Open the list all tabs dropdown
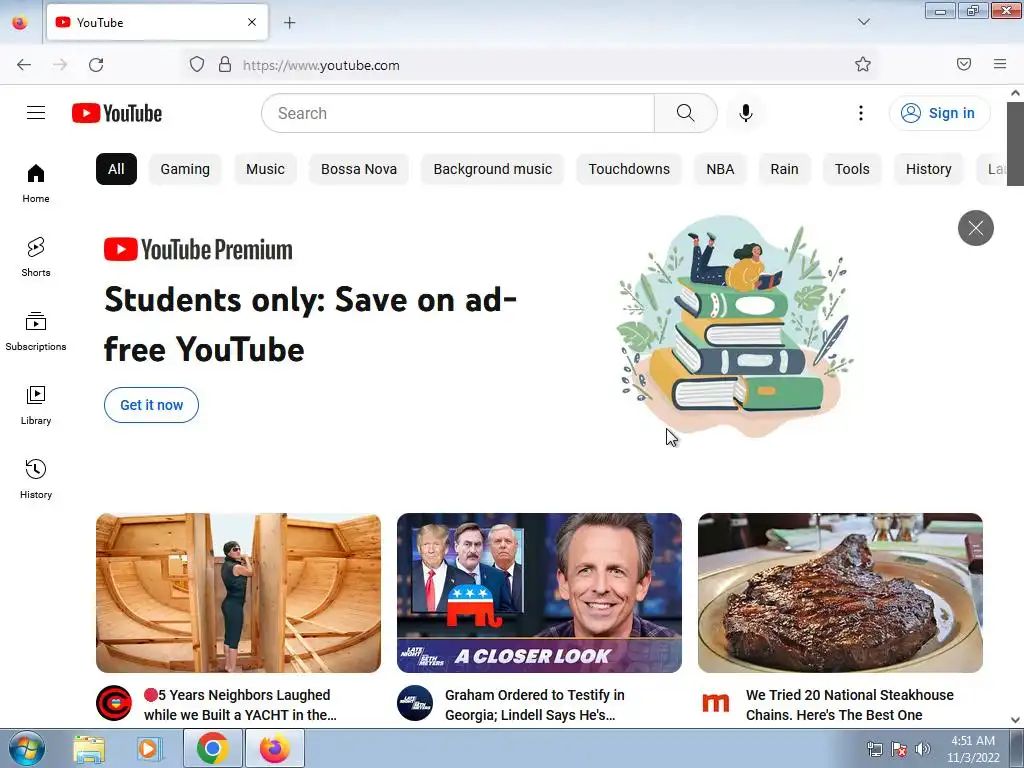This screenshot has width=1024, height=768. pos(863,22)
